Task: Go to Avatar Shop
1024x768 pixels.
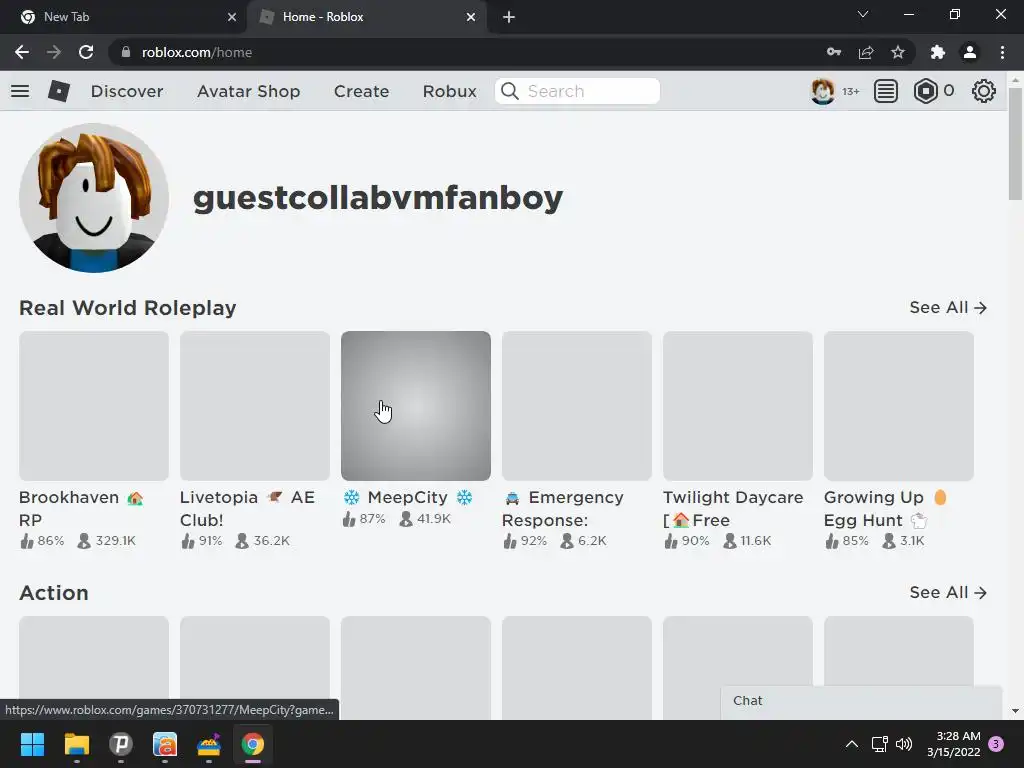Action: click(x=248, y=91)
